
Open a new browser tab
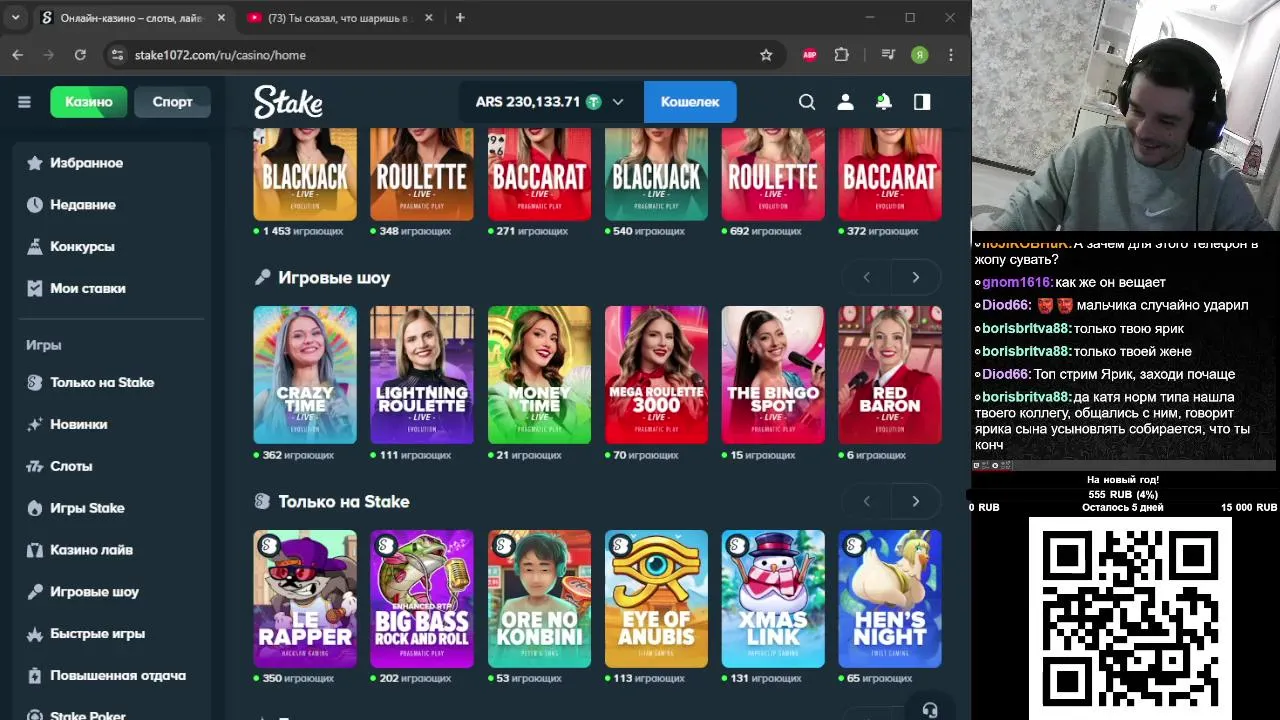(x=460, y=18)
